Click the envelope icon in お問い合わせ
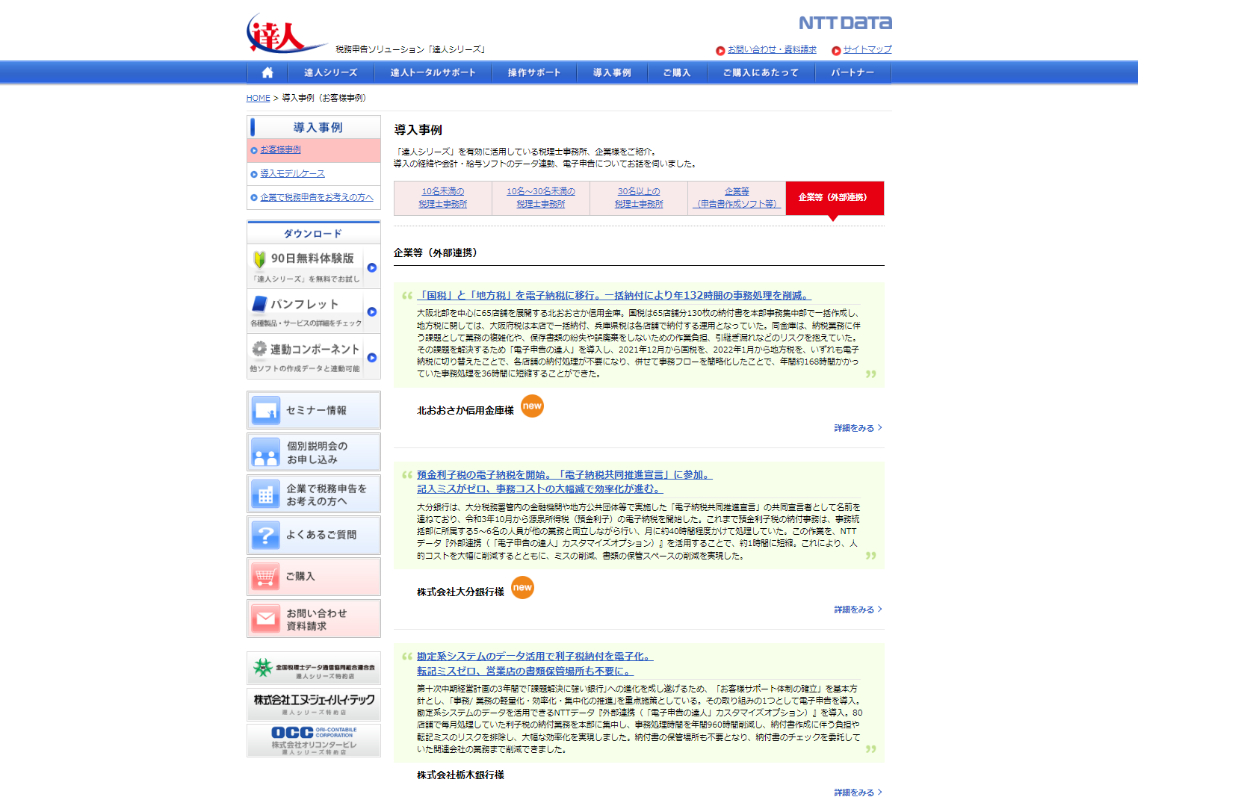Image resolution: width=1250 pixels, height=800 pixels. [266, 620]
